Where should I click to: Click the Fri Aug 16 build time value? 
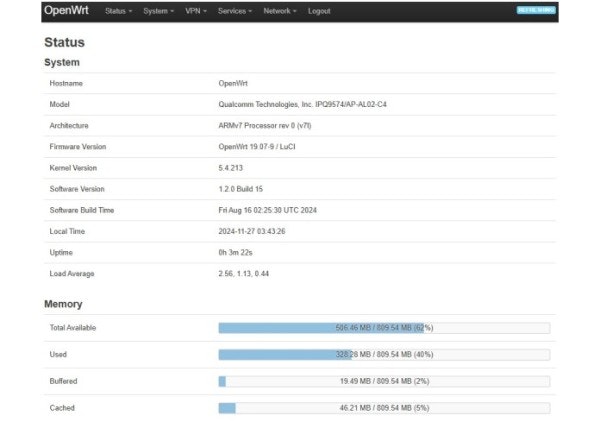[x=267, y=210]
